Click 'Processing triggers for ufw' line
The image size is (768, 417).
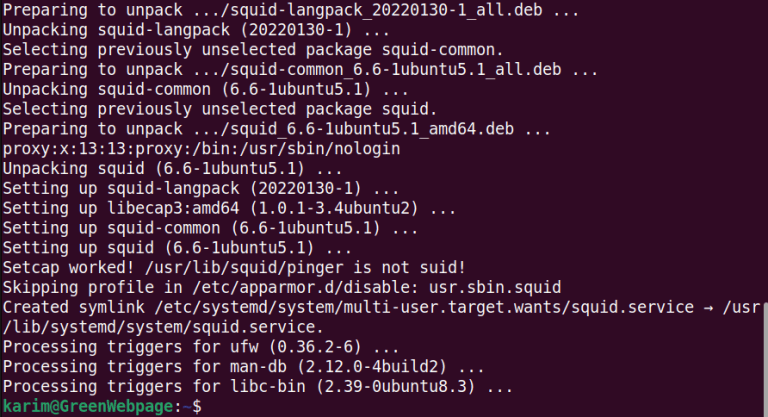point(201,347)
